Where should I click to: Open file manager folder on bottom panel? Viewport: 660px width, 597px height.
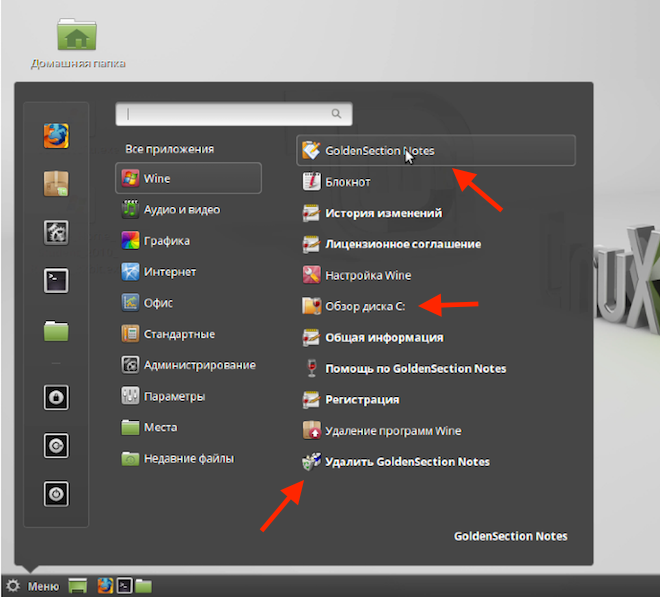[x=144, y=586]
